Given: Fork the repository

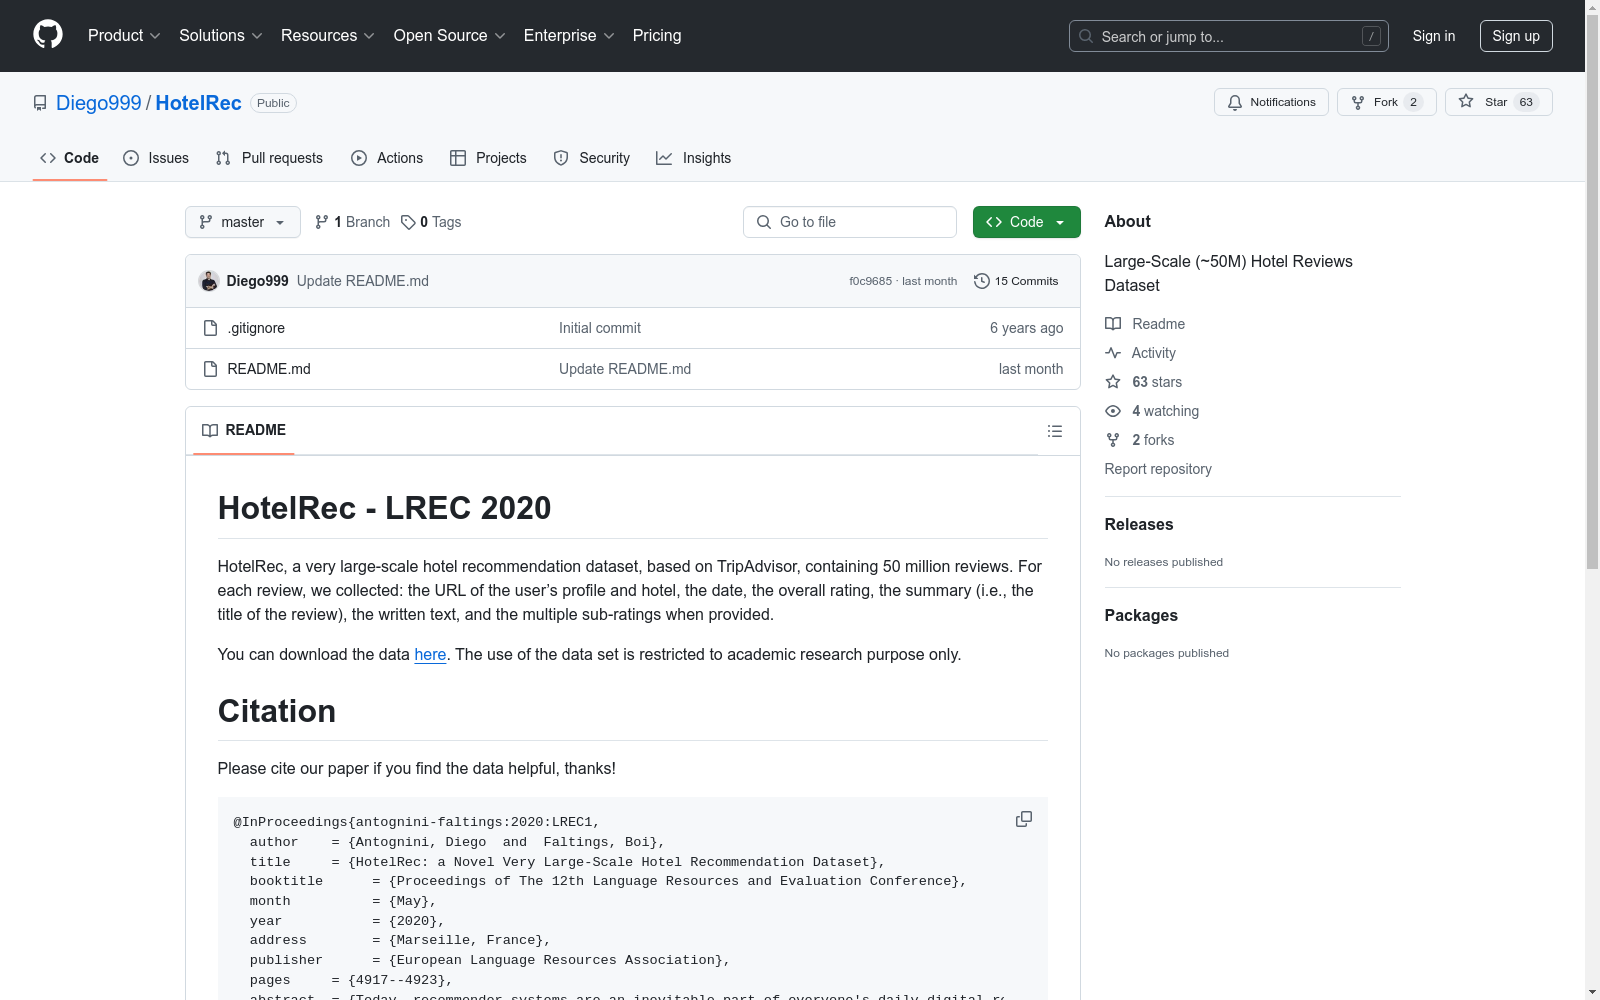Looking at the screenshot, I should (1386, 102).
